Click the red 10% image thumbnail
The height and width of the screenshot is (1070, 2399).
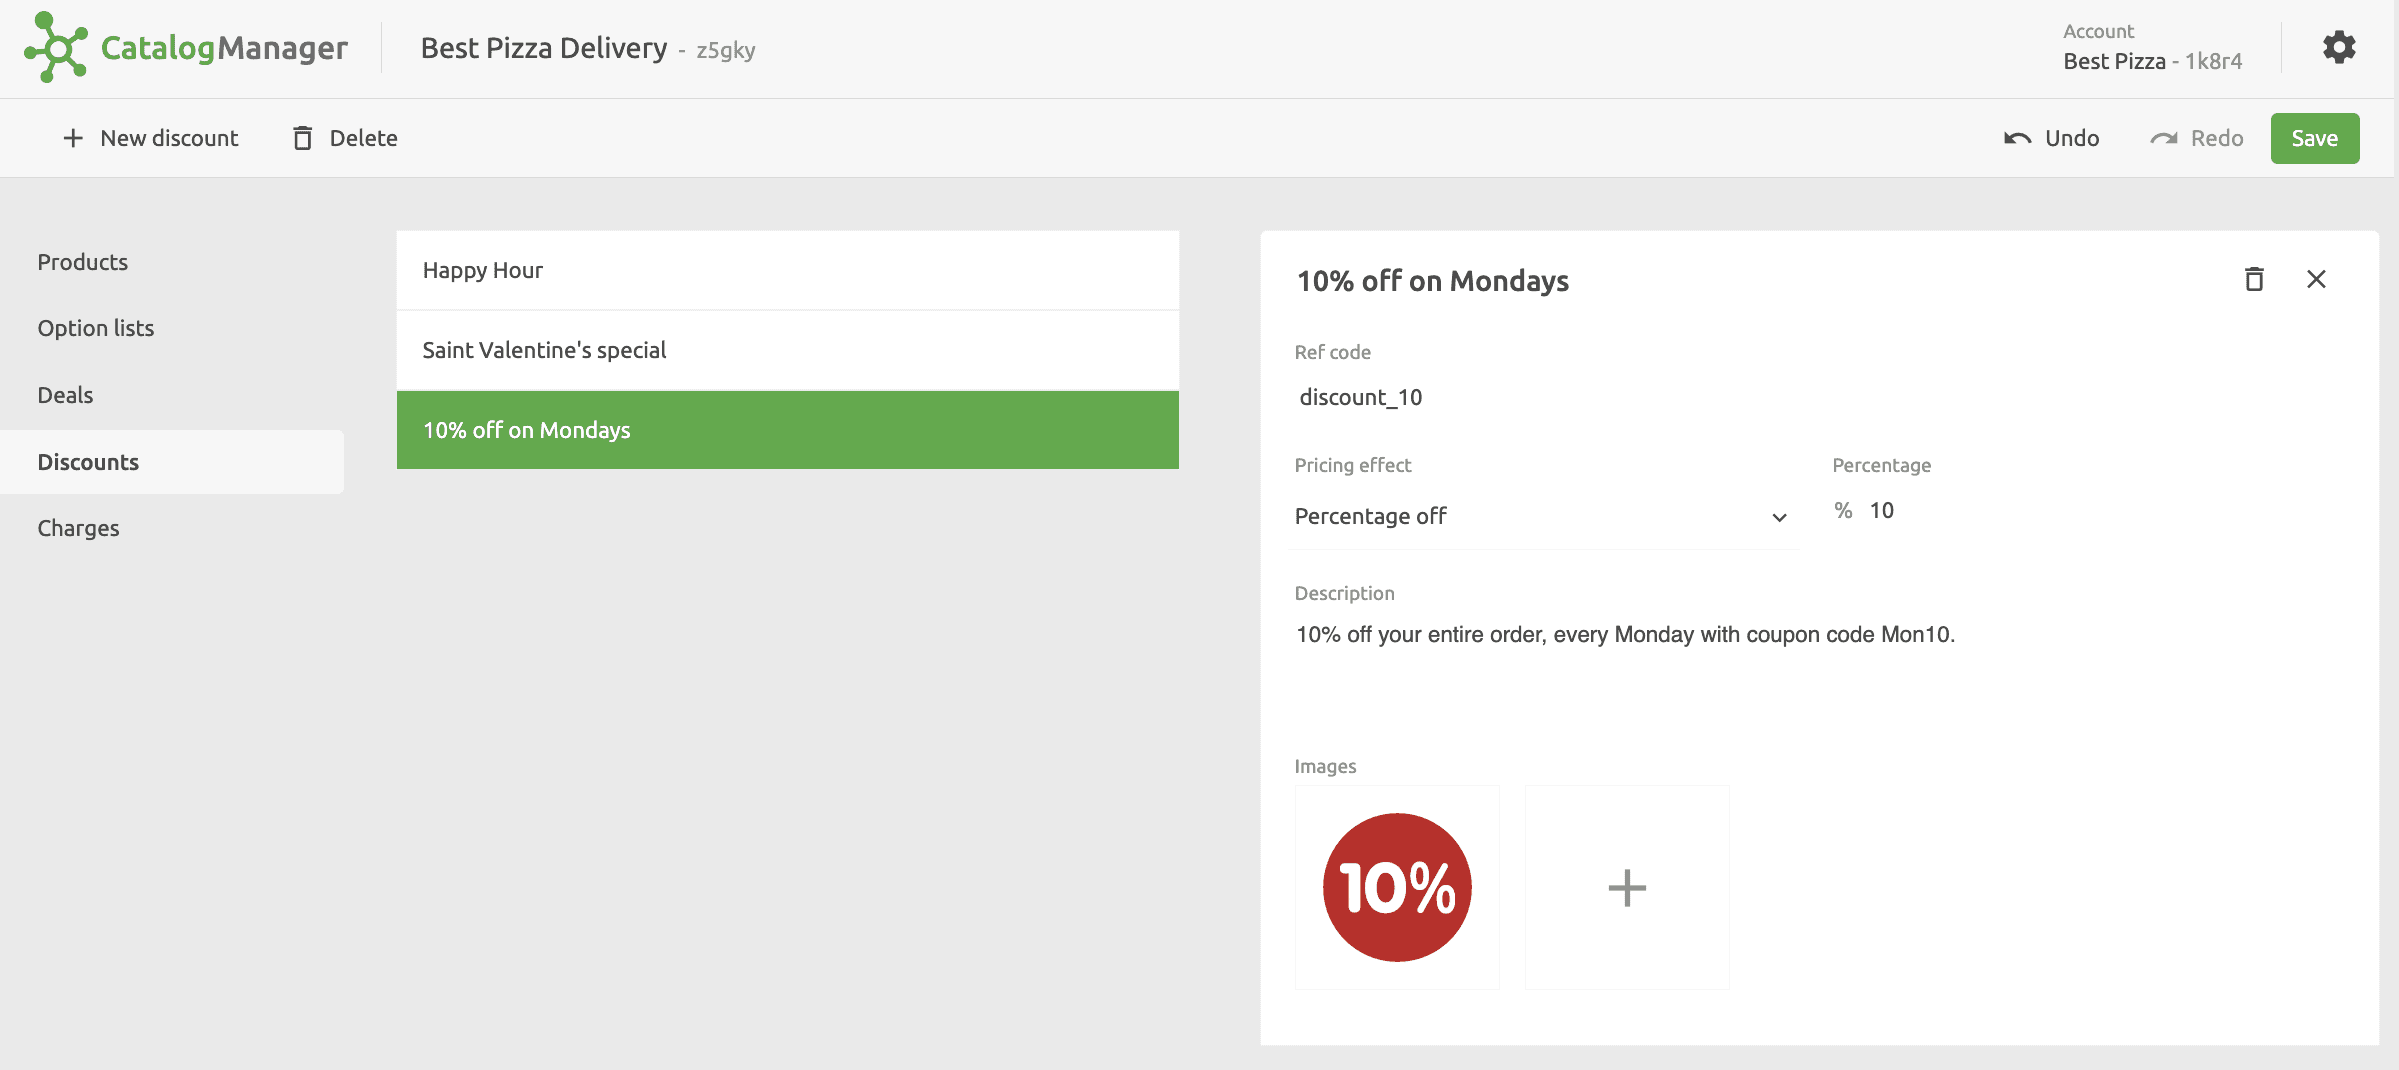point(1397,886)
